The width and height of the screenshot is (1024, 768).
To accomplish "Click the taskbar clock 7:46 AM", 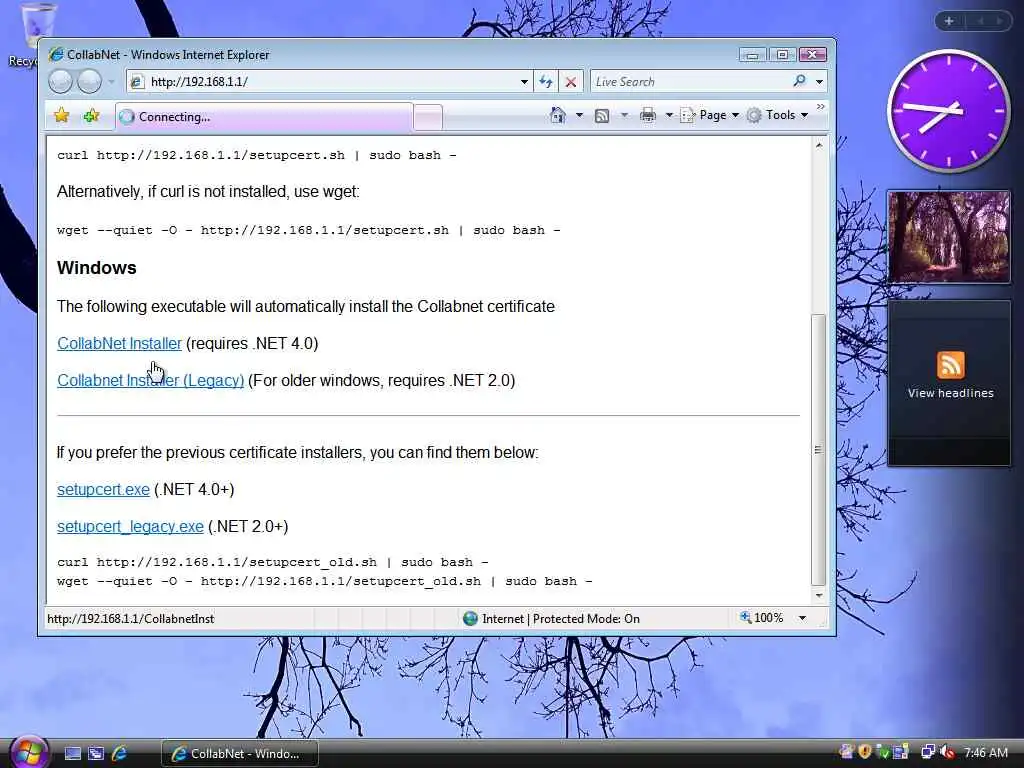I will pos(985,753).
